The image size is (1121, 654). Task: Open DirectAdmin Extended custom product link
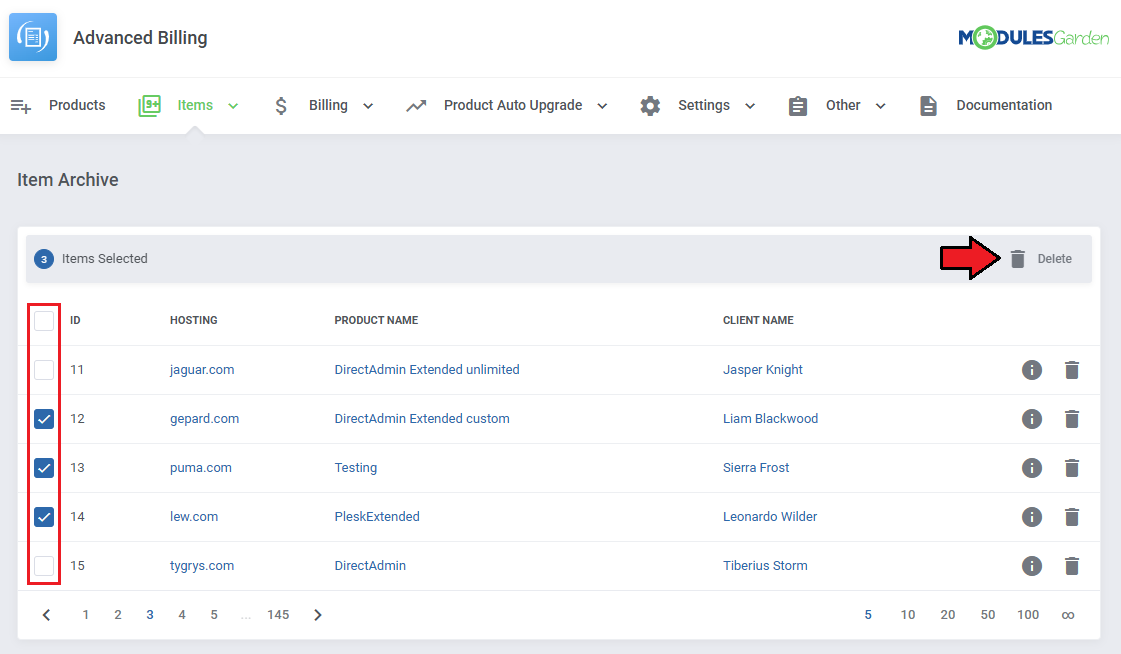click(422, 419)
